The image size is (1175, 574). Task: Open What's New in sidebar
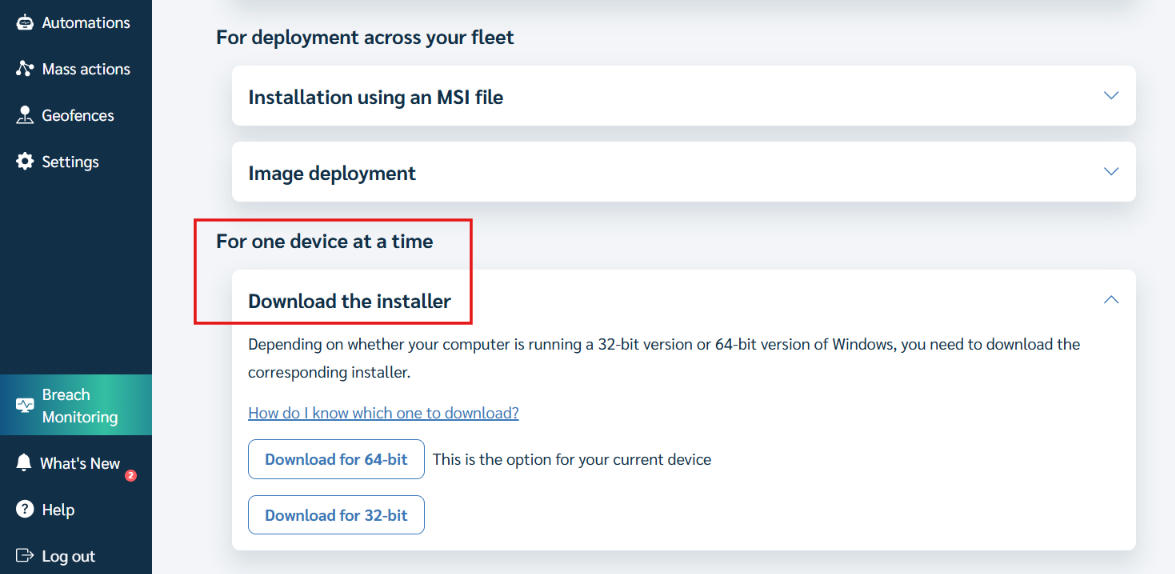point(80,463)
